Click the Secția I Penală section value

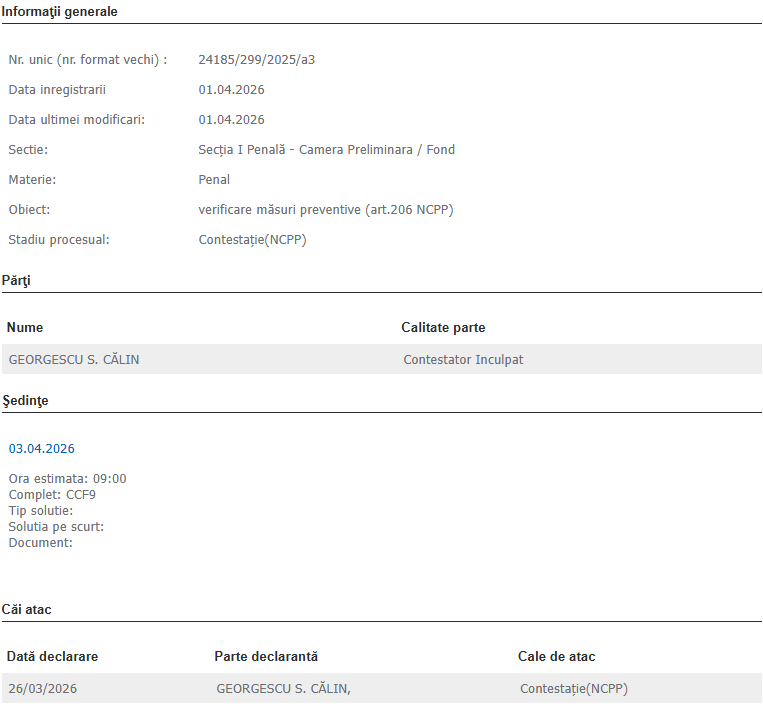(x=326, y=150)
